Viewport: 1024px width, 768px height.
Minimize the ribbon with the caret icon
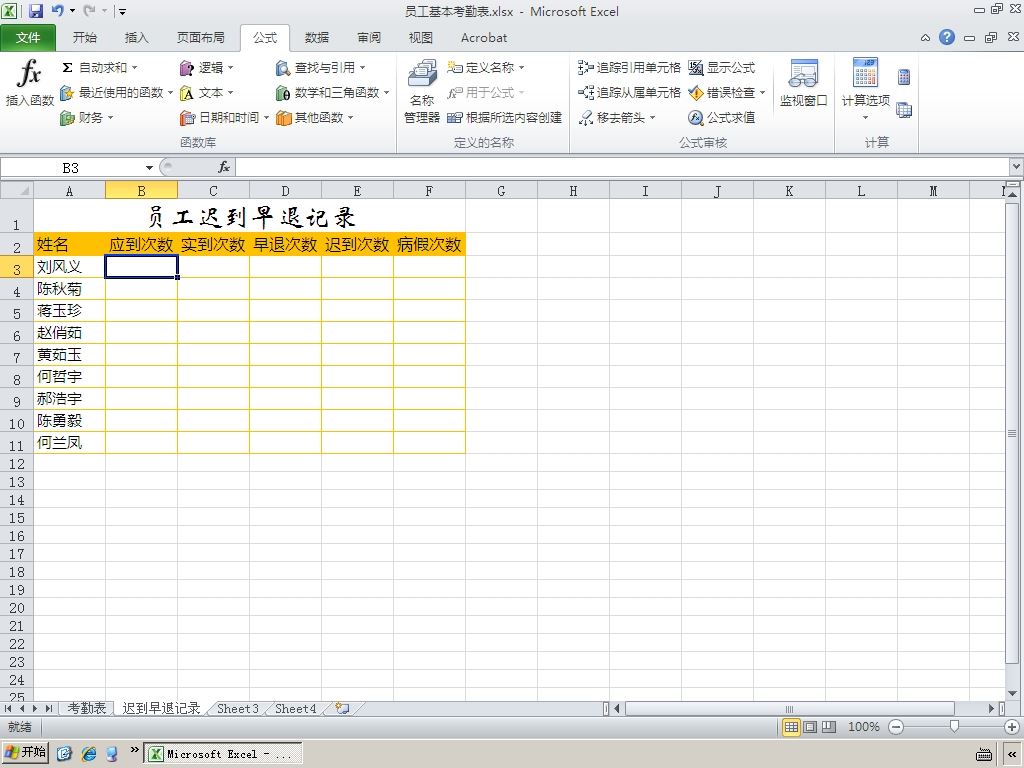point(925,38)
